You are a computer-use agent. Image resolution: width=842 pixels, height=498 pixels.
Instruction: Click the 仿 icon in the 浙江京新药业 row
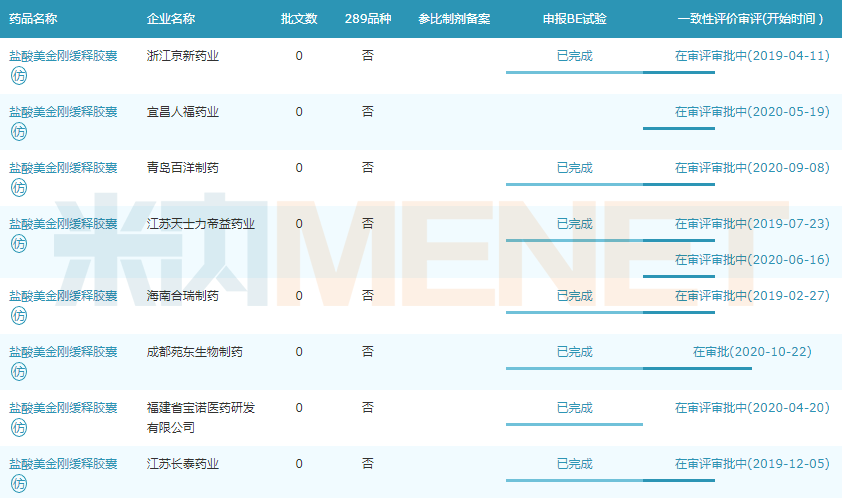pyautogui.click(x=19, y=76)
